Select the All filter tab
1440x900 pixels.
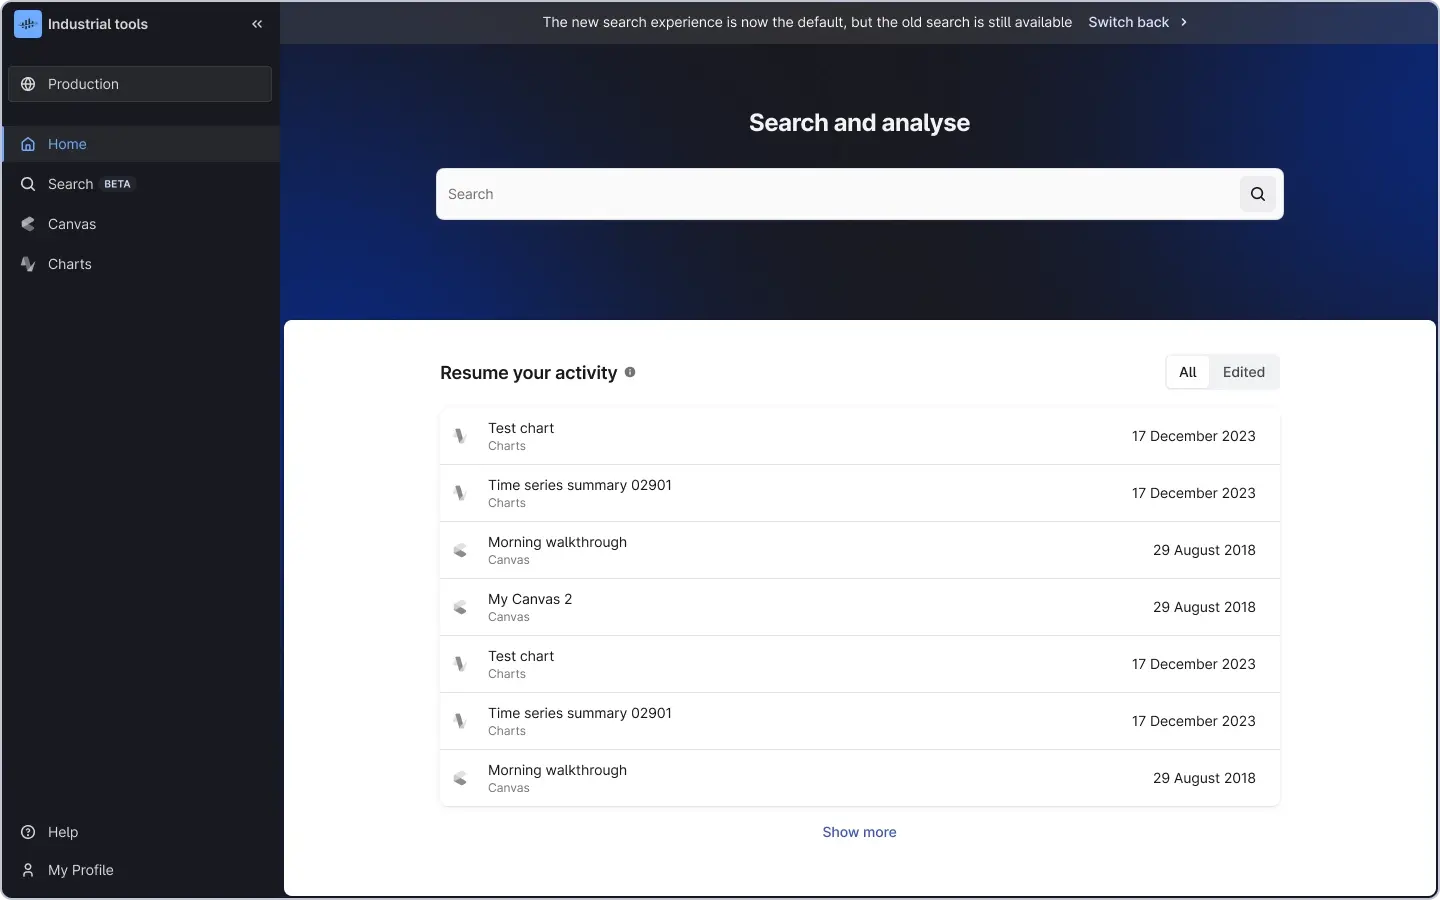point(1188,372)
